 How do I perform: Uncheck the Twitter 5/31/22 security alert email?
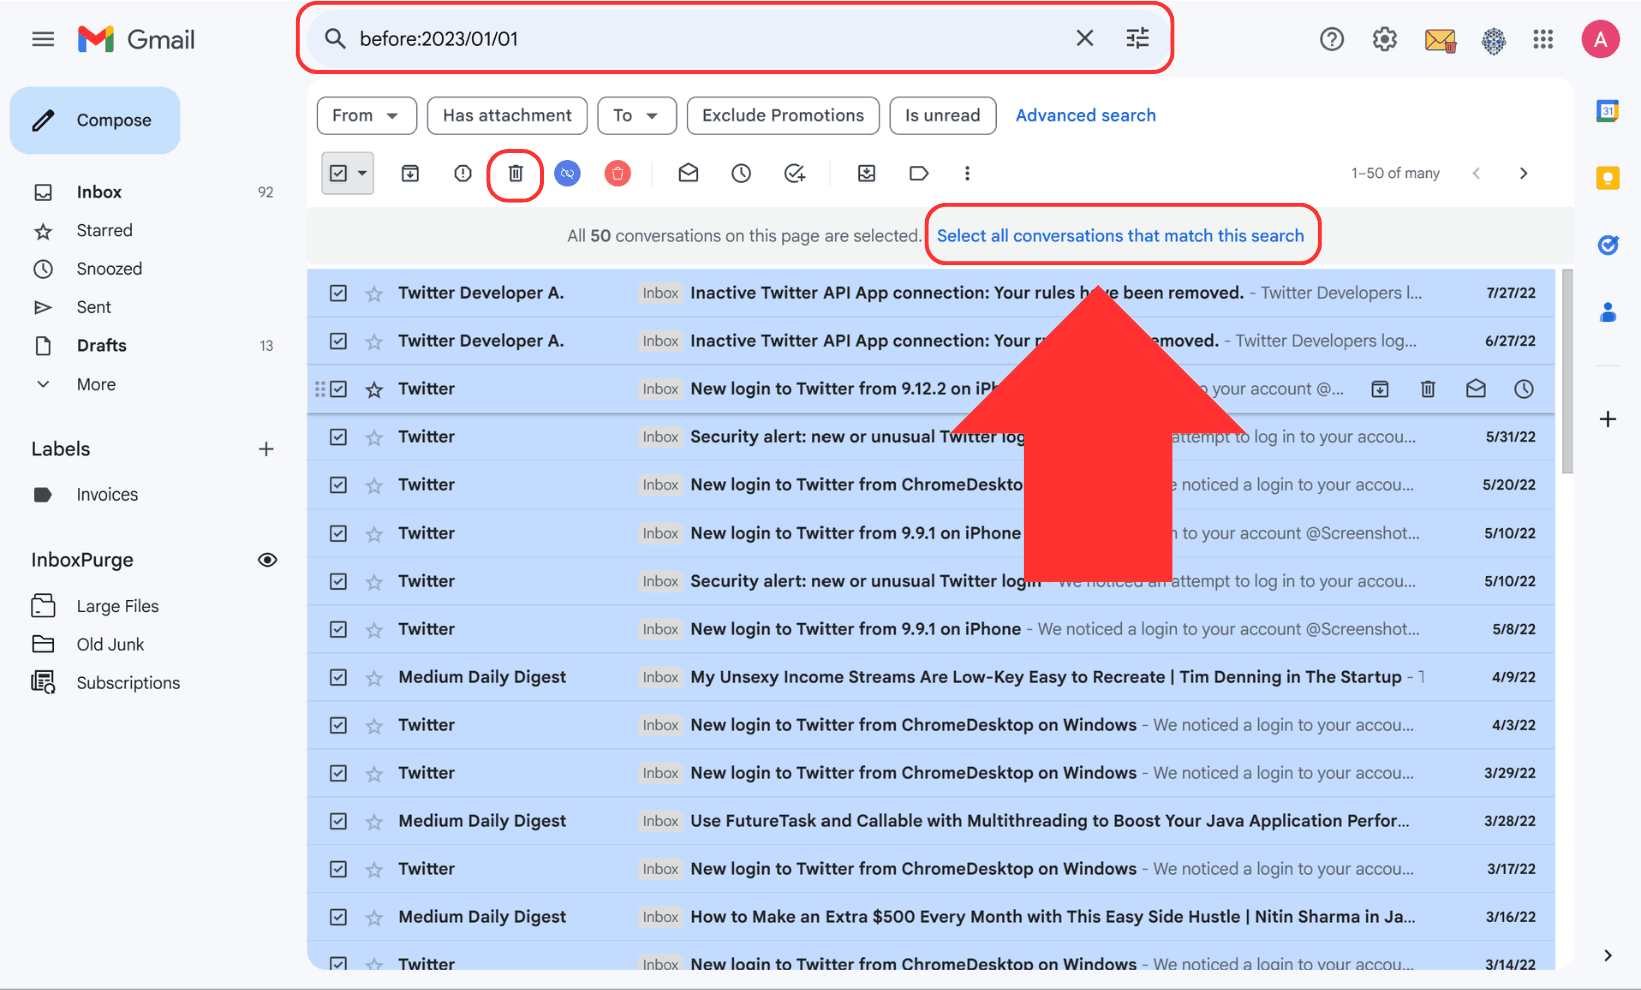pos(338,437)
